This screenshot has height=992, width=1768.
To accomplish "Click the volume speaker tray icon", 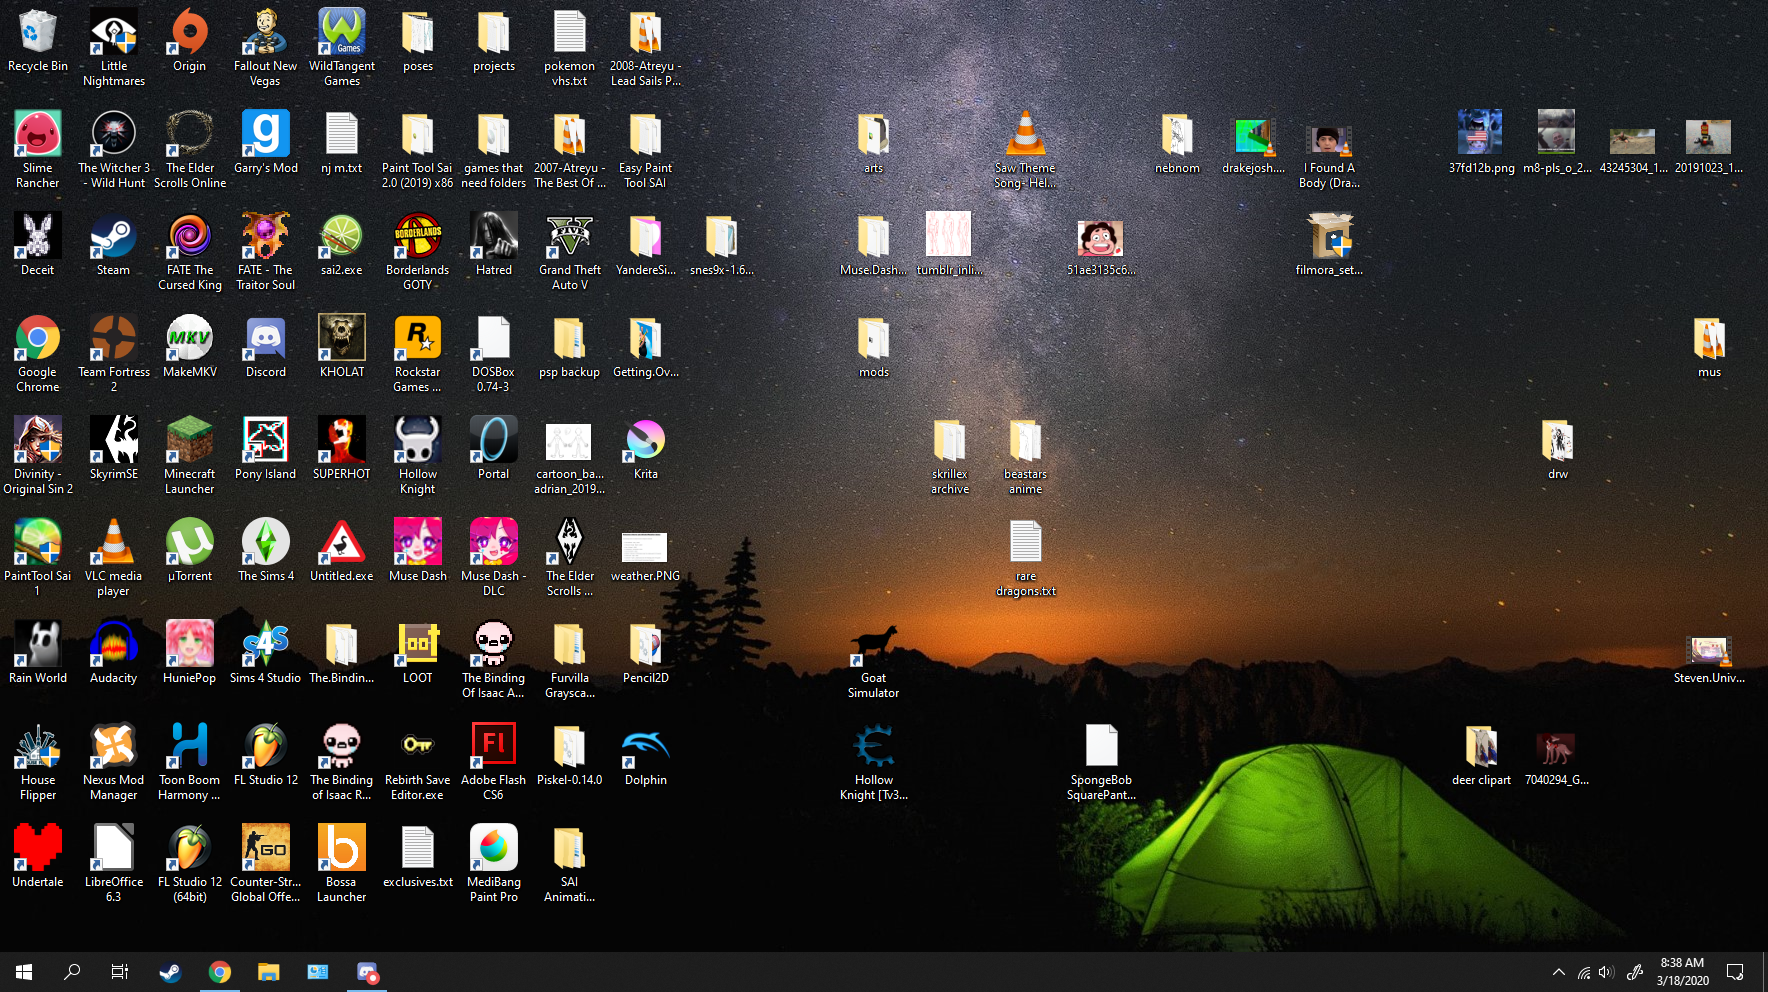I will [x=1607, y=972].
